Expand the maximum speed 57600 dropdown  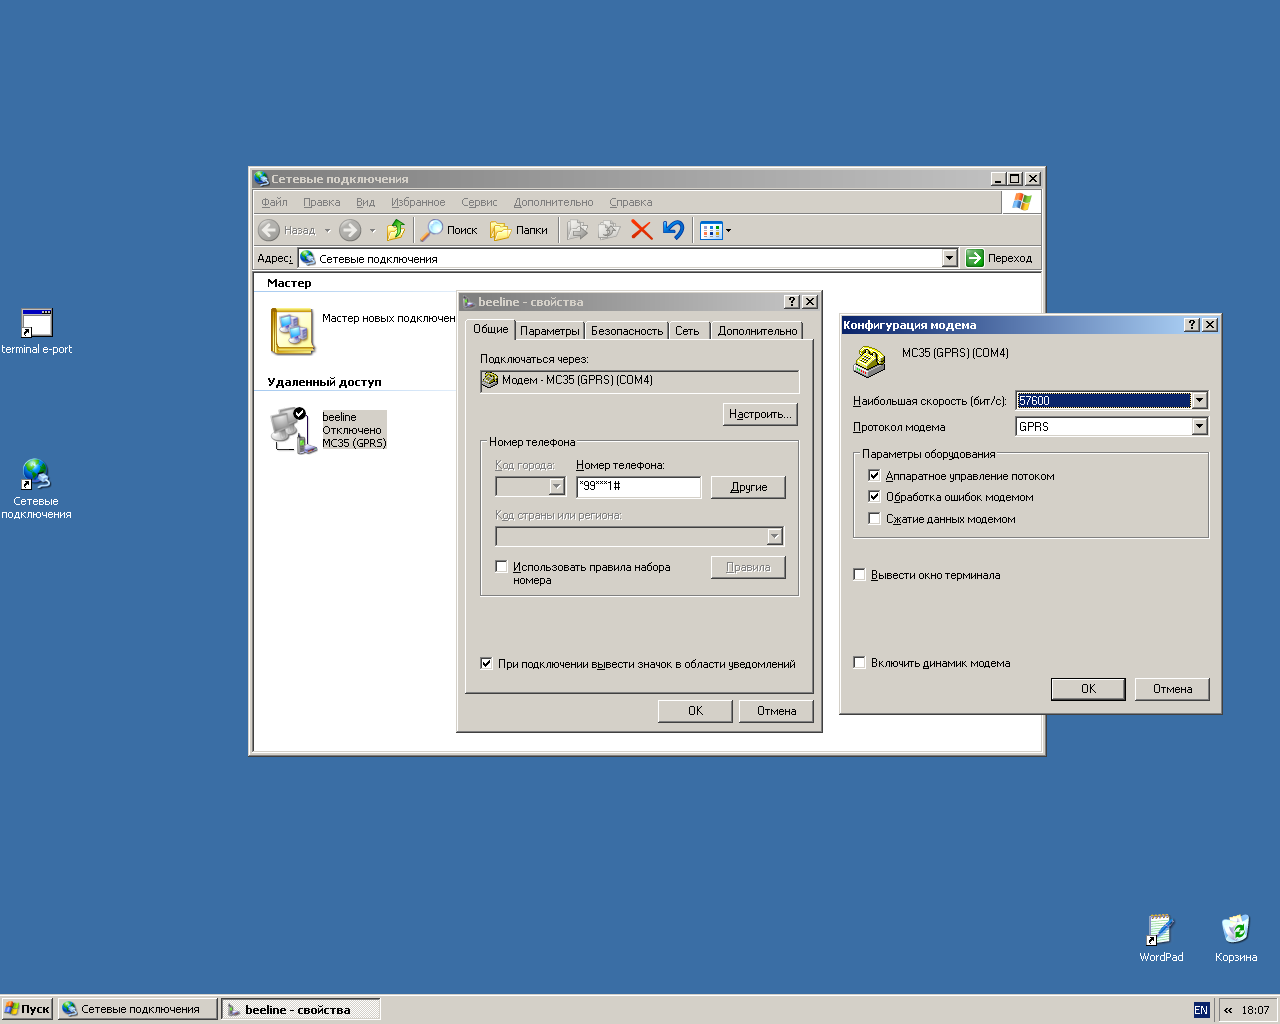click(x=1199, y=401)
